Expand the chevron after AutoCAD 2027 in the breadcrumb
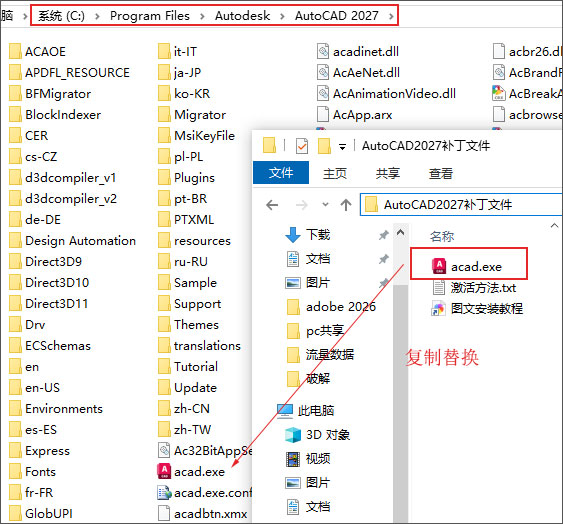The width and height of the screenshot is (563, 524). [x=391, y=16]
